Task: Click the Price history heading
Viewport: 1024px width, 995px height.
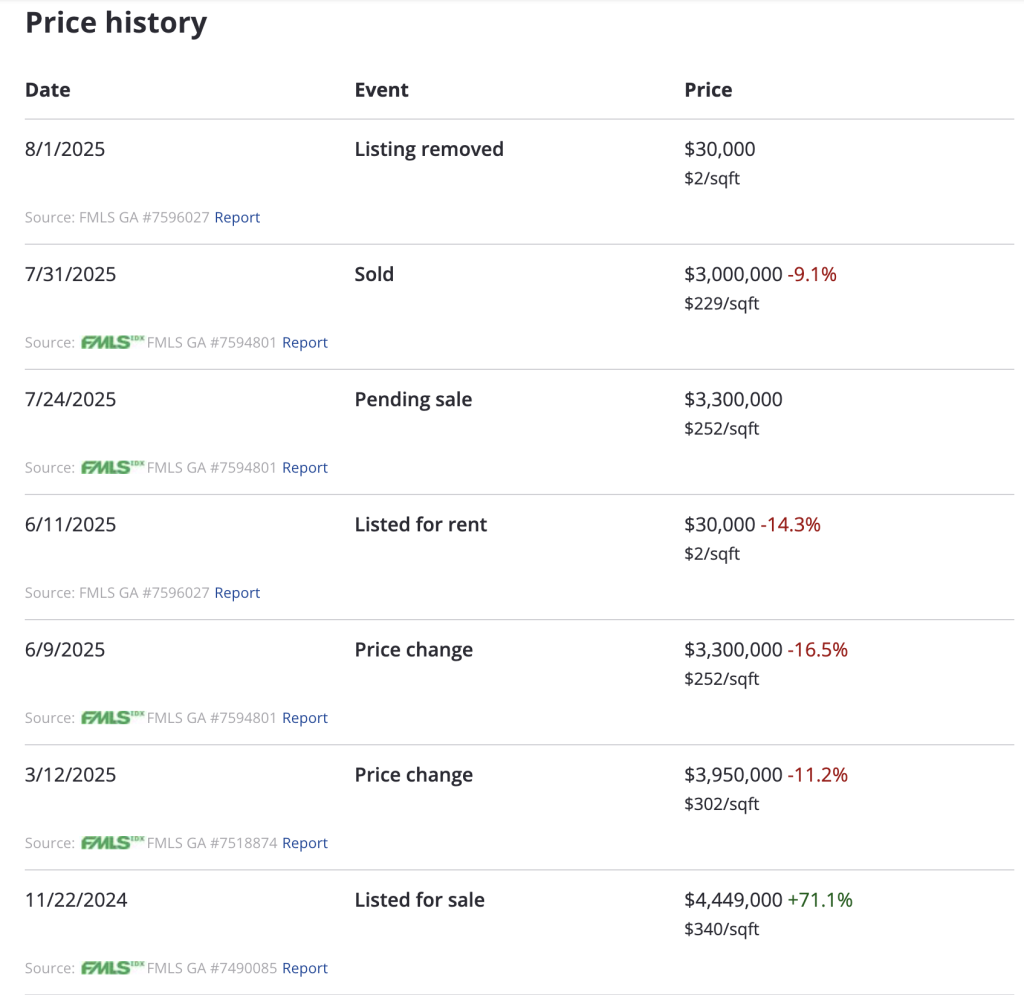Action: [x=116, y=23]
